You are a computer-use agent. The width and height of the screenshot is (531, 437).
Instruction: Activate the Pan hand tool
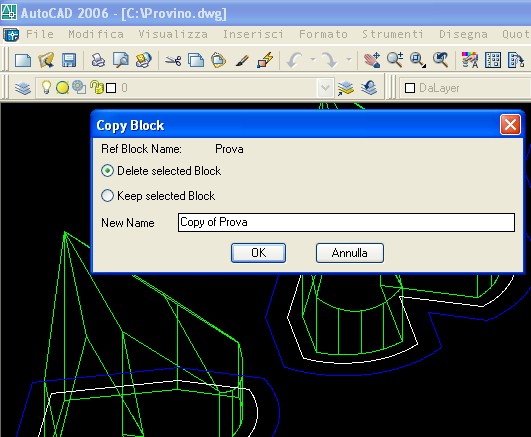[371, 60]
